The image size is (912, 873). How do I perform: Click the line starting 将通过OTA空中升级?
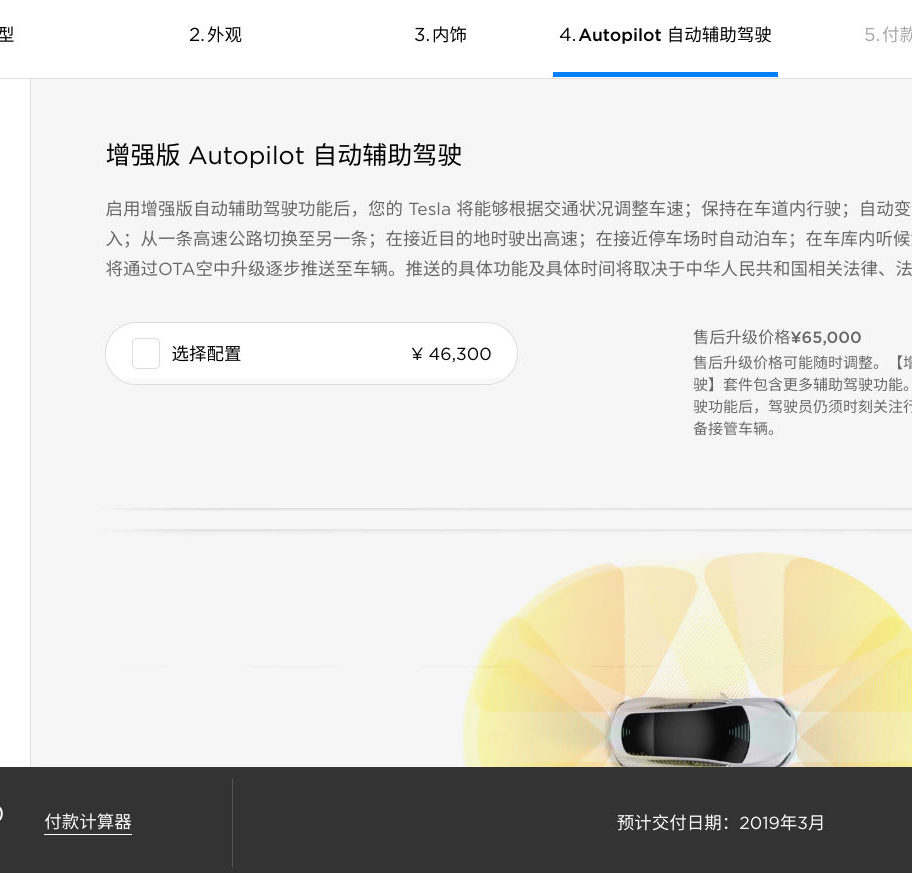coord(509,269)
